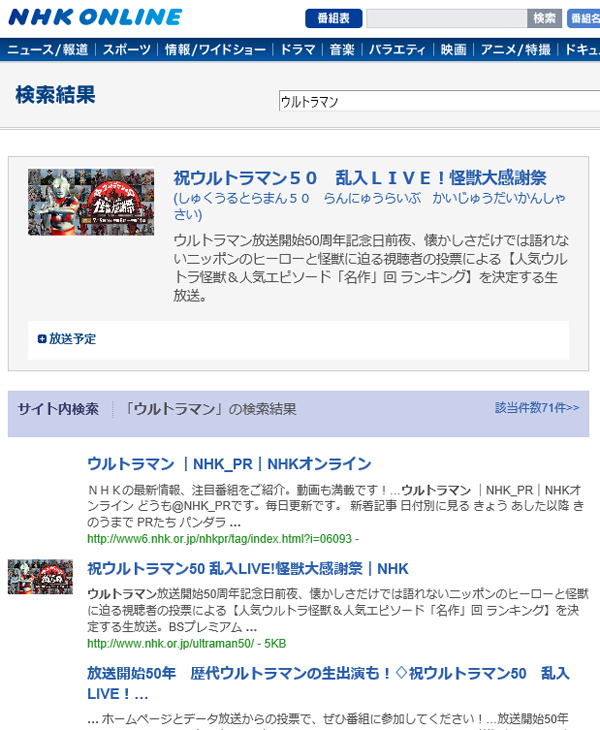Click the 「ウルトラマン」の検索結果 heading text

[210, 409]
